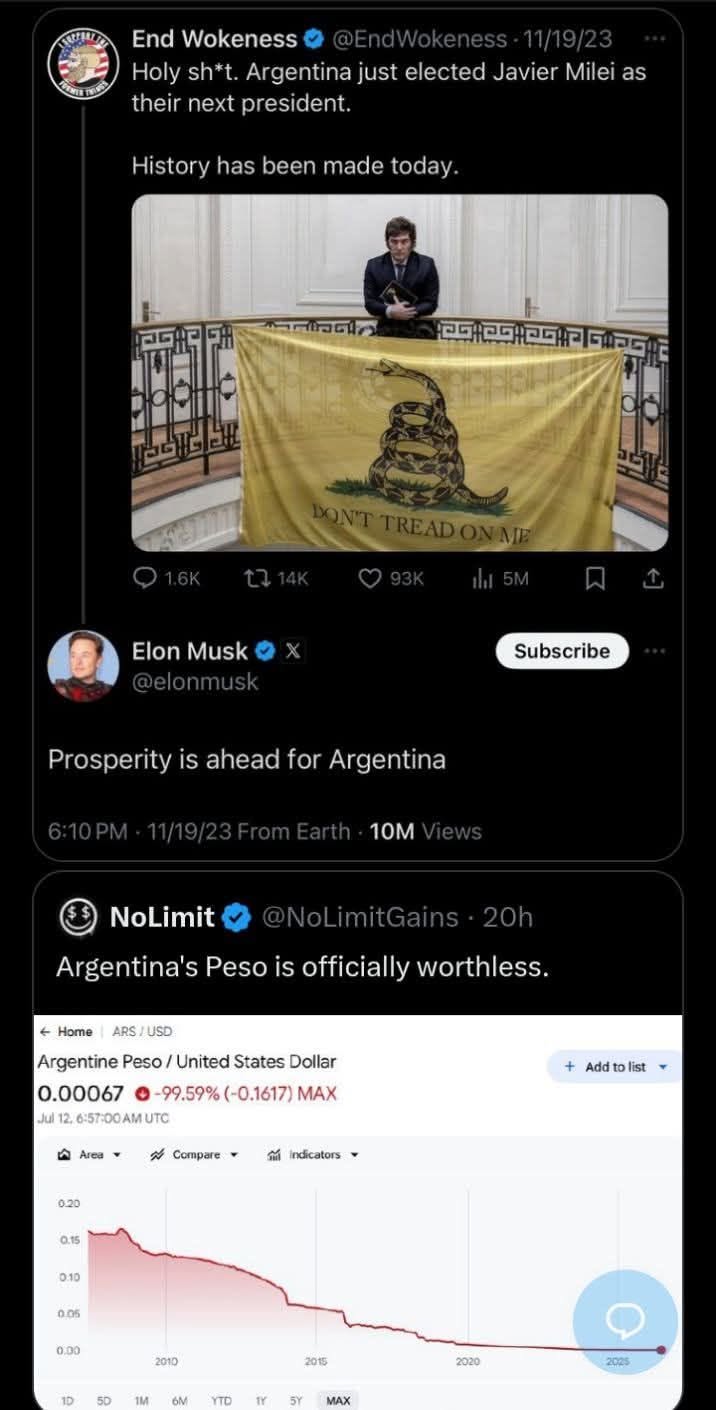
Task: Bookmark the End Wokeness tweet
Action: 595,578
